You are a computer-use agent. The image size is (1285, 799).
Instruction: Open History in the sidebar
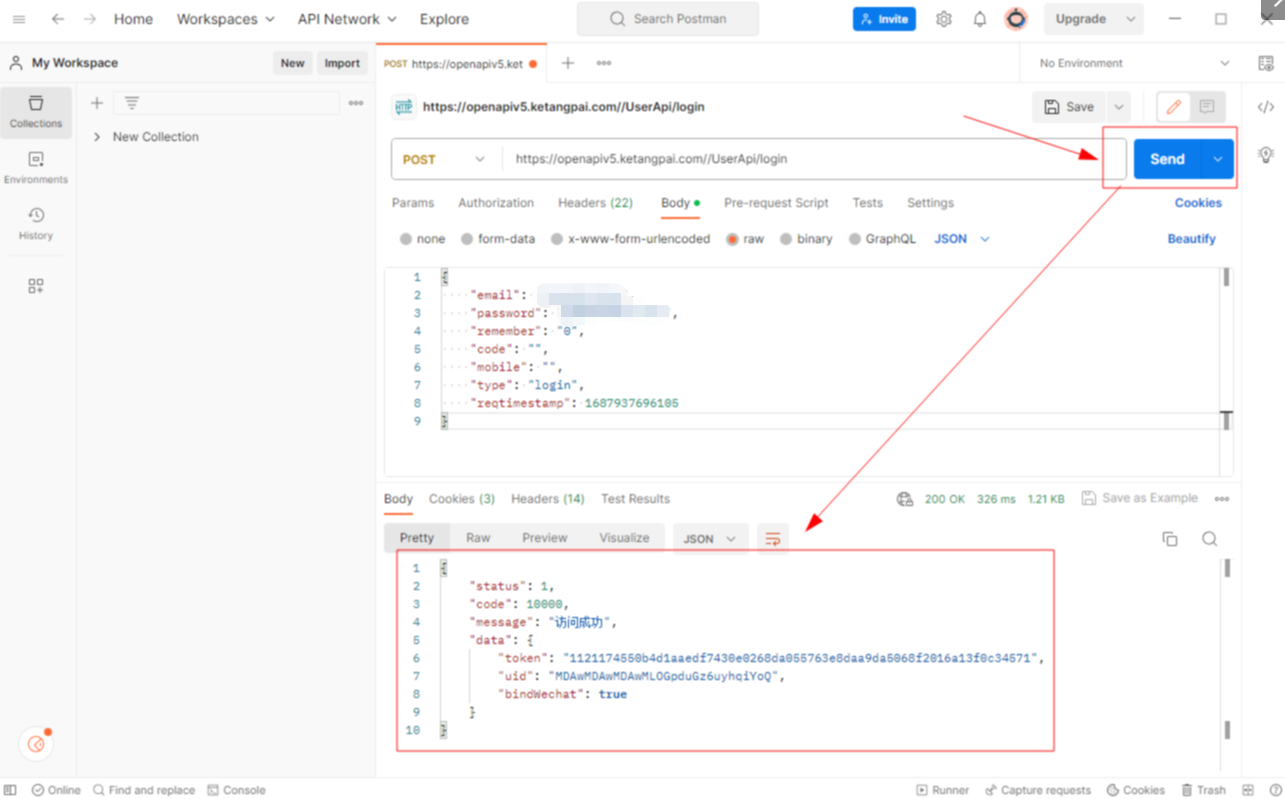[x=36, y=224]
